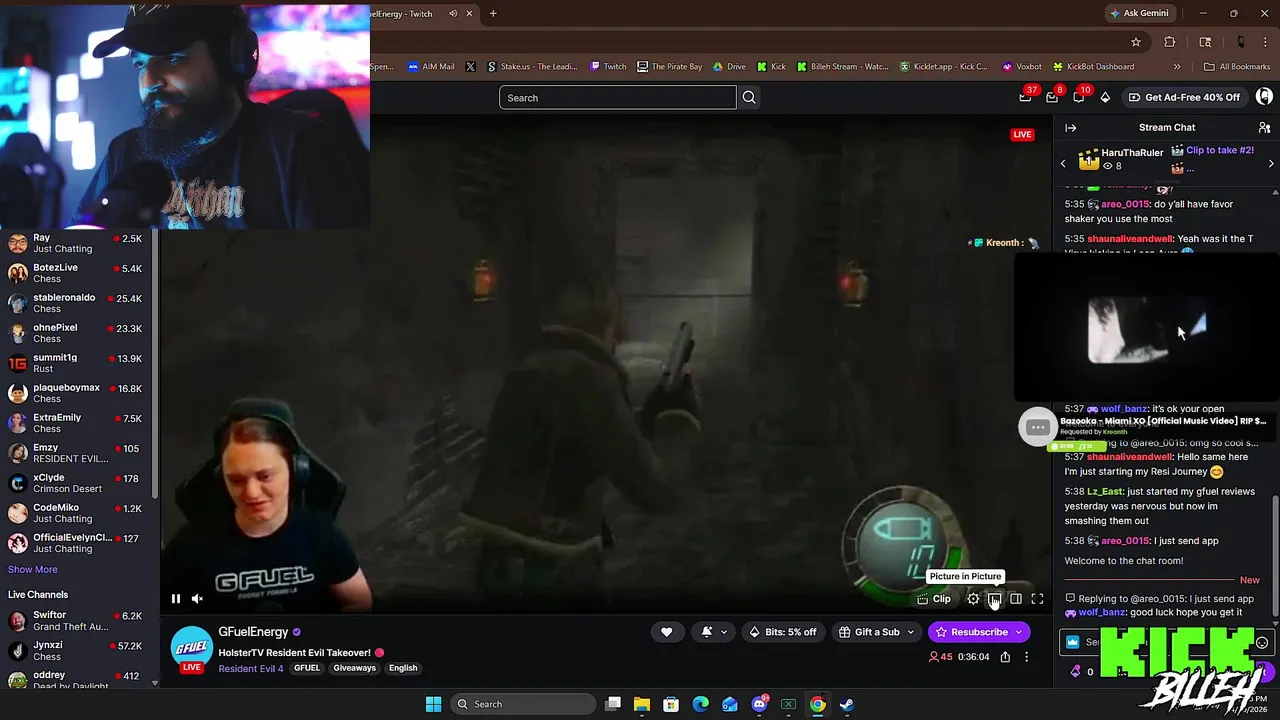Open chat community users icon
Image resolution: width=1280 pixels, height=720 pixels.
point(1264,127)
